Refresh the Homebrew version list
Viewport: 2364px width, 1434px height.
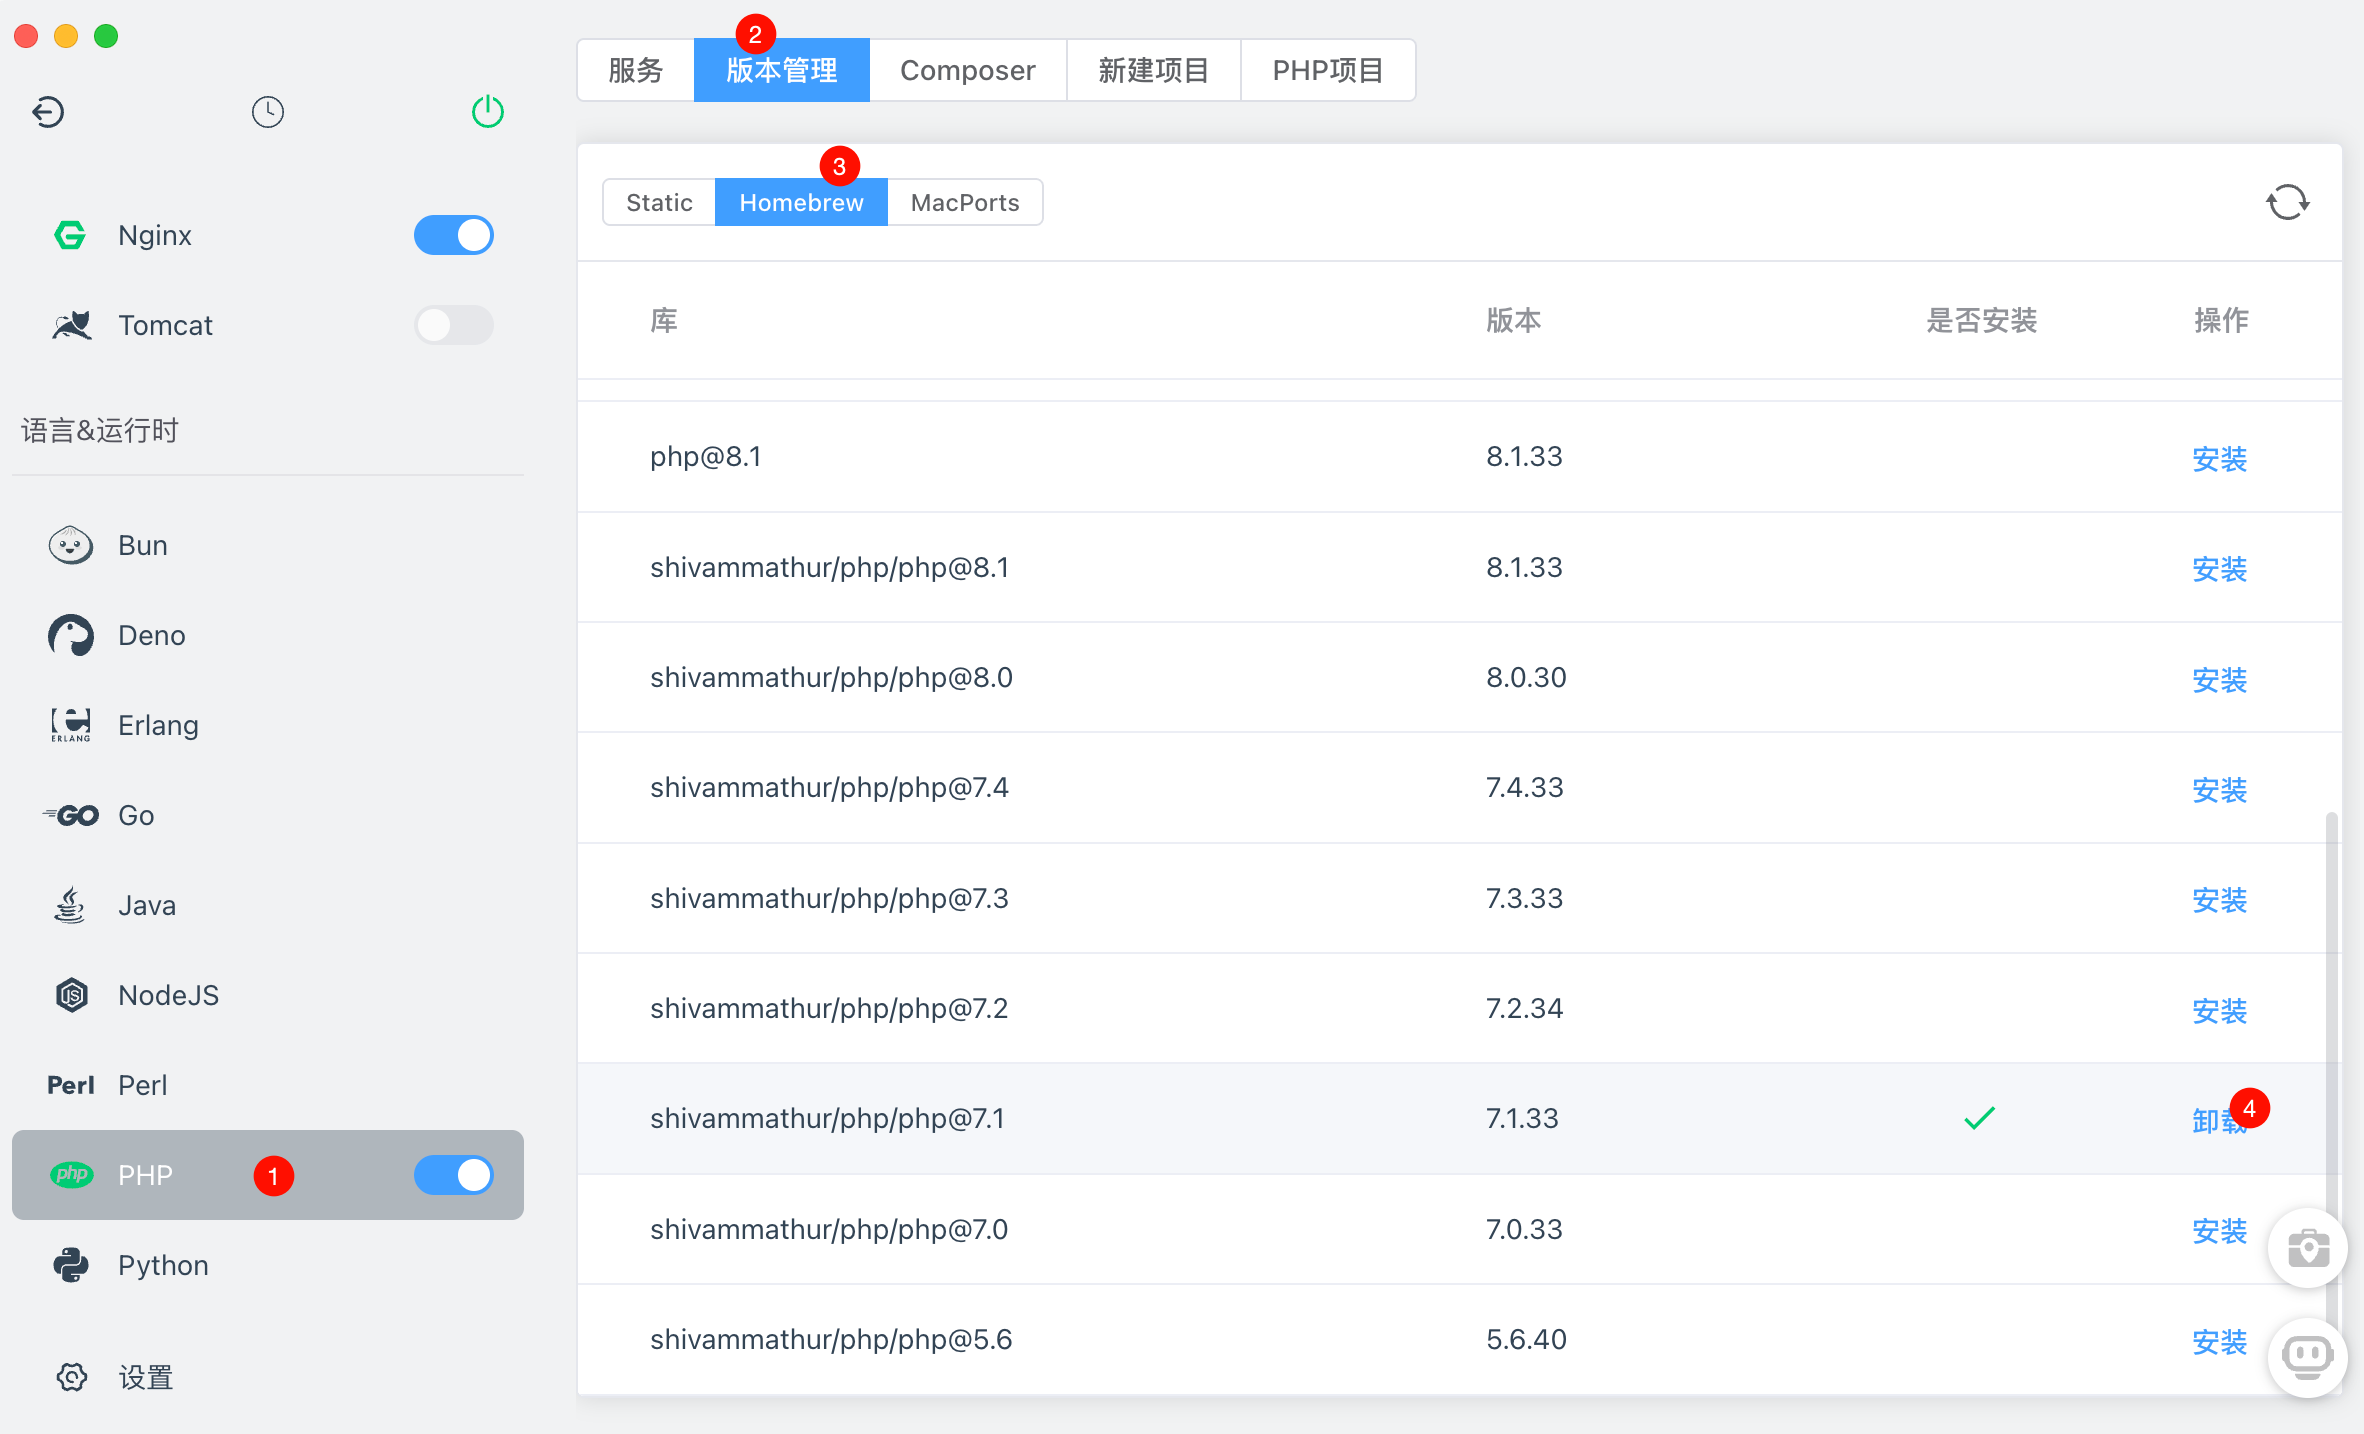pyautogui.click(x=2288, y=203)
